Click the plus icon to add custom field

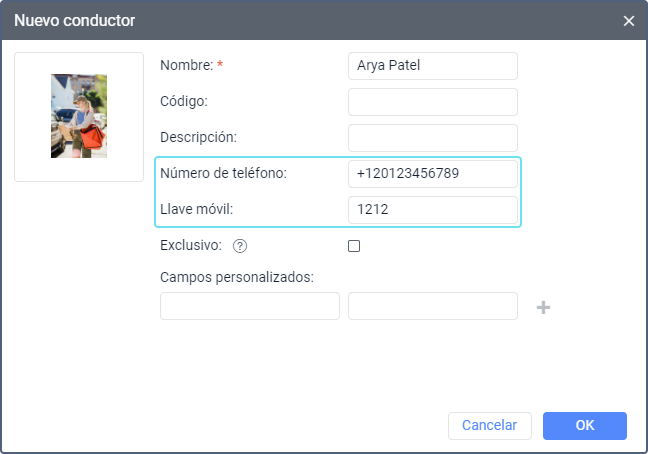[x=544, y=307]
